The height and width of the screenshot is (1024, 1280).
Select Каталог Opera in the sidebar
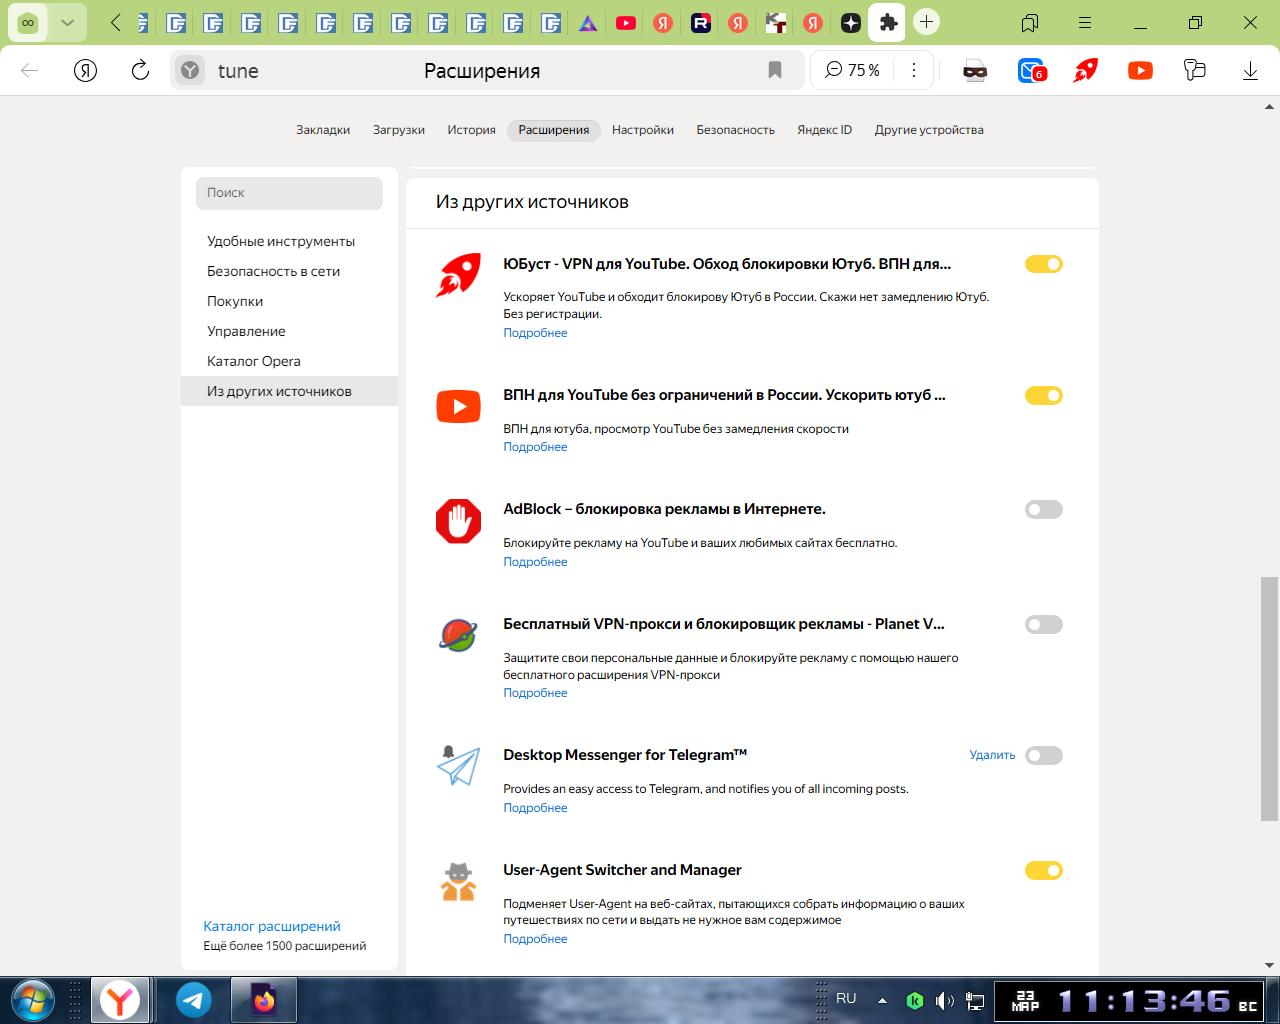254,361
